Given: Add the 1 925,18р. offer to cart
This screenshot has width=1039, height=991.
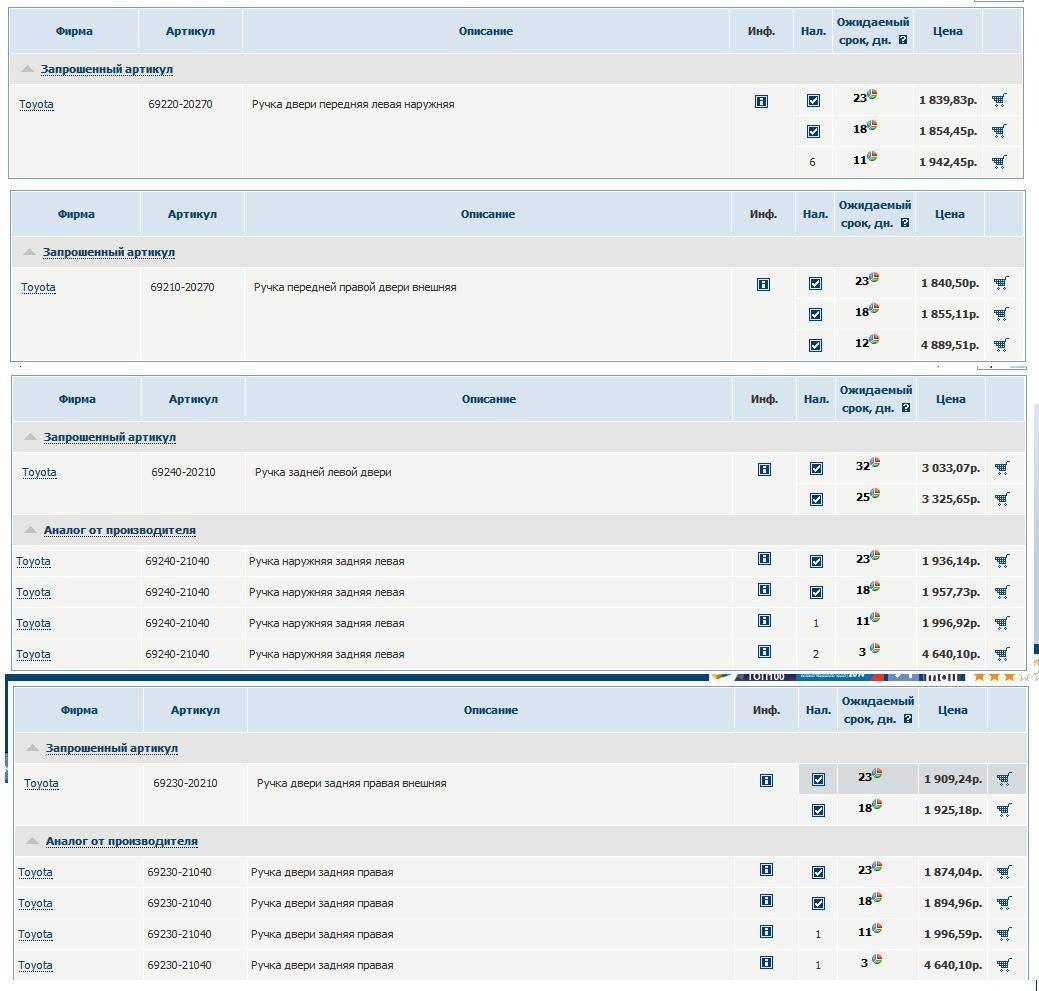Looking at the screenshot, I should (1004, 810).
